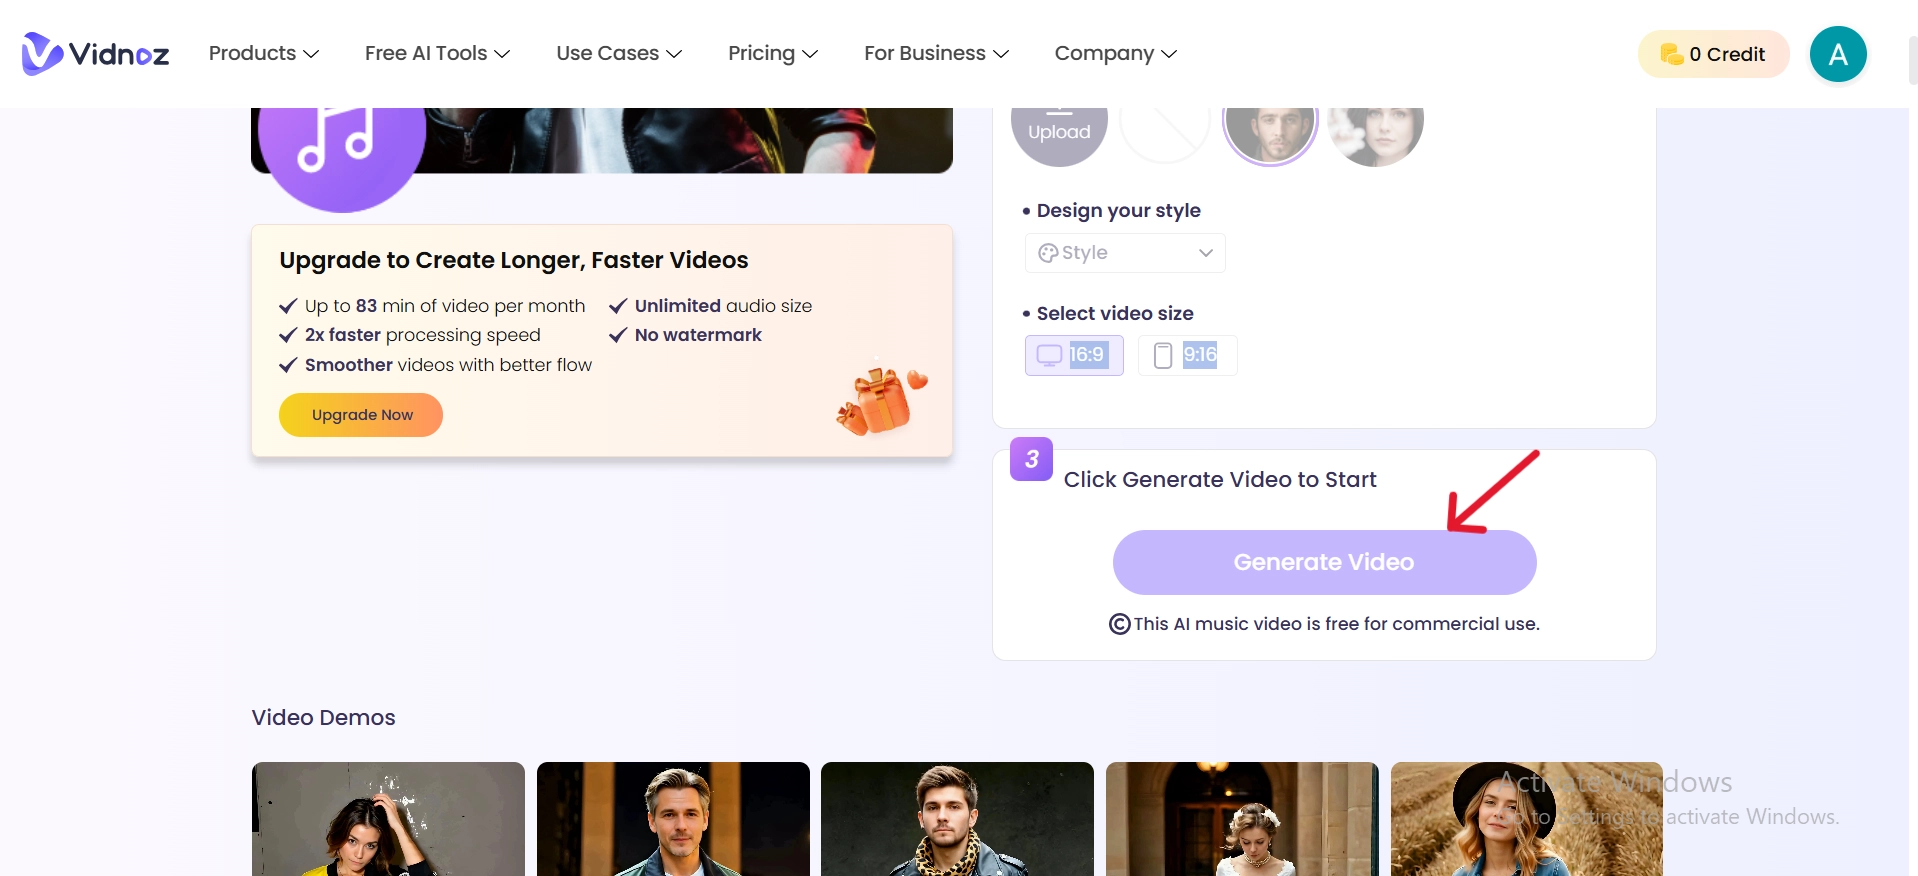This screenshot has width=1918, height=876.
Task: Click the Video Demos heading
Action: click(324, 718)
